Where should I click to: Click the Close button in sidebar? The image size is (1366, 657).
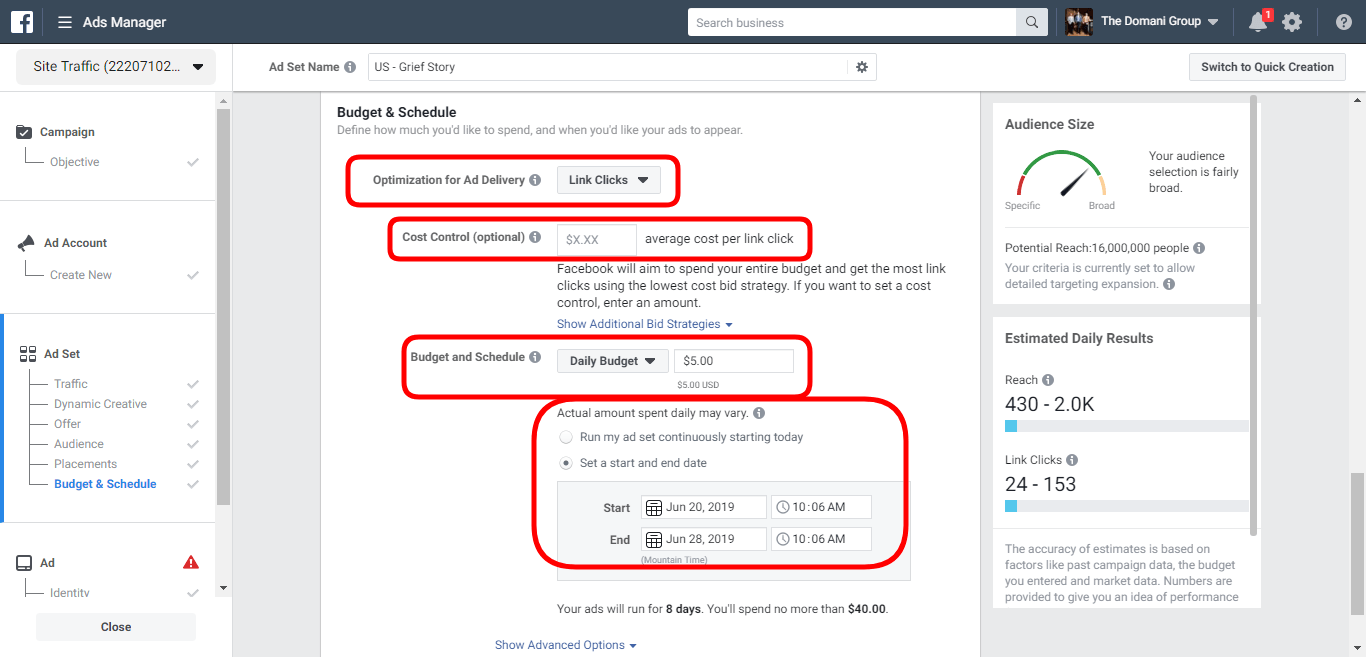[x=116, y=627]
